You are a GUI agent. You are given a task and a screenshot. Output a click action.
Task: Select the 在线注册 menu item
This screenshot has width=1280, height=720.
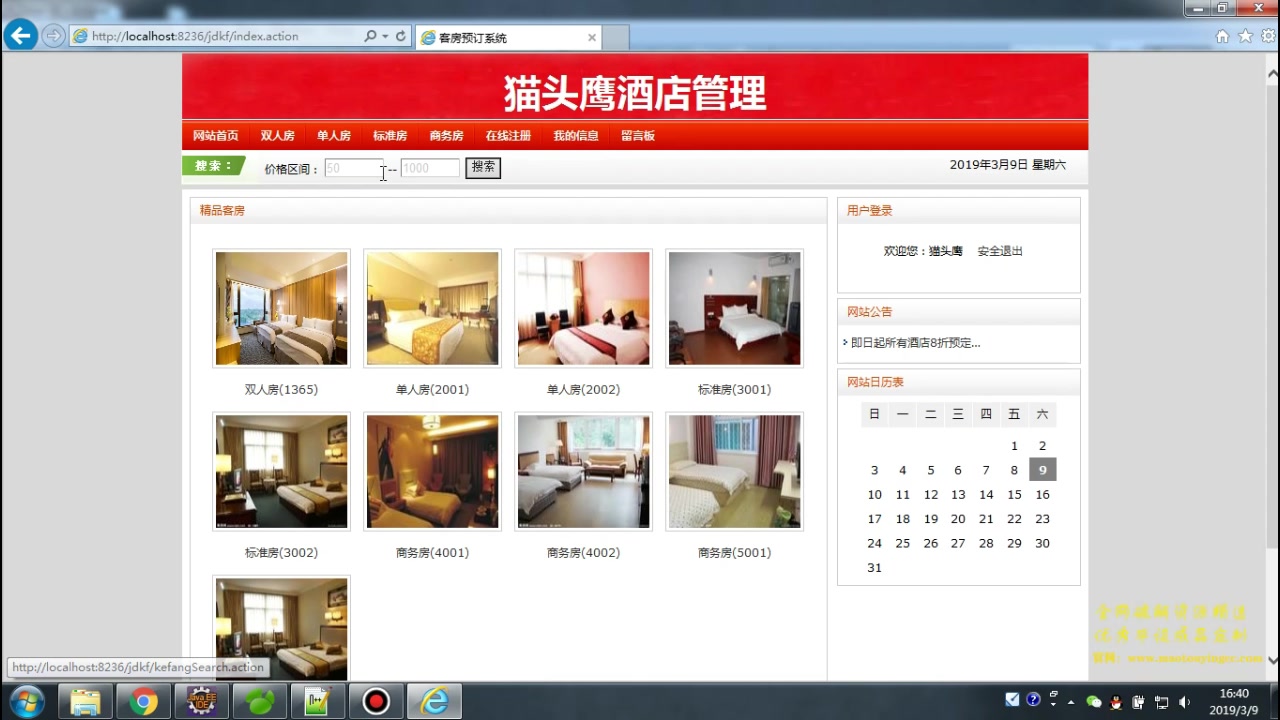click(508, 135)
